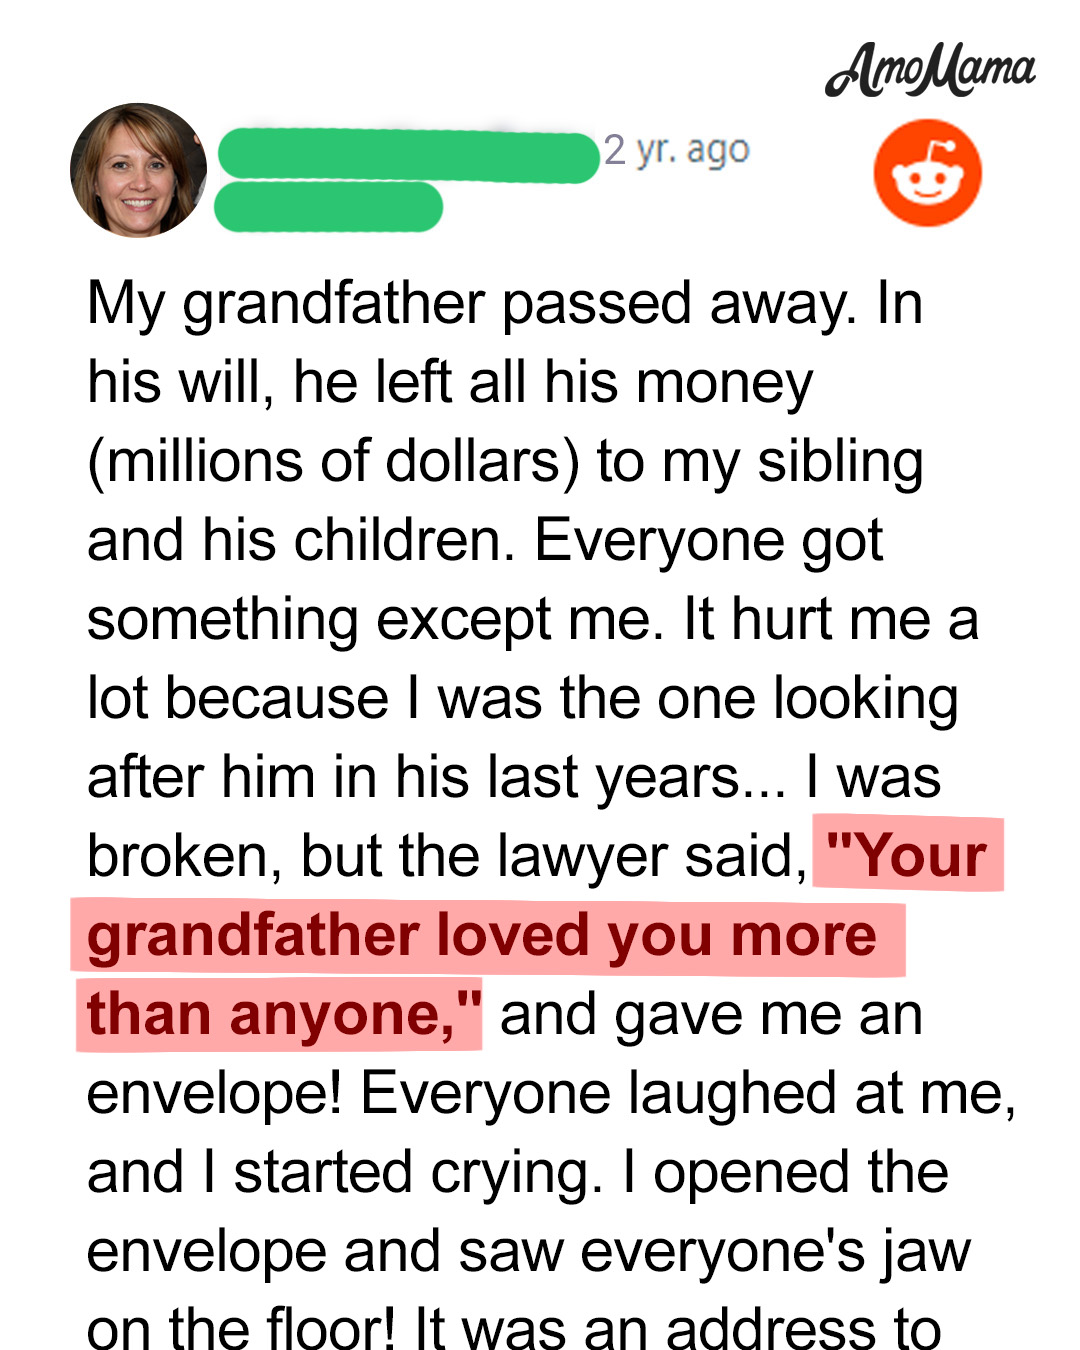
Task: Click the text 'and gave me an'
Action: (x=711, y=1015)
